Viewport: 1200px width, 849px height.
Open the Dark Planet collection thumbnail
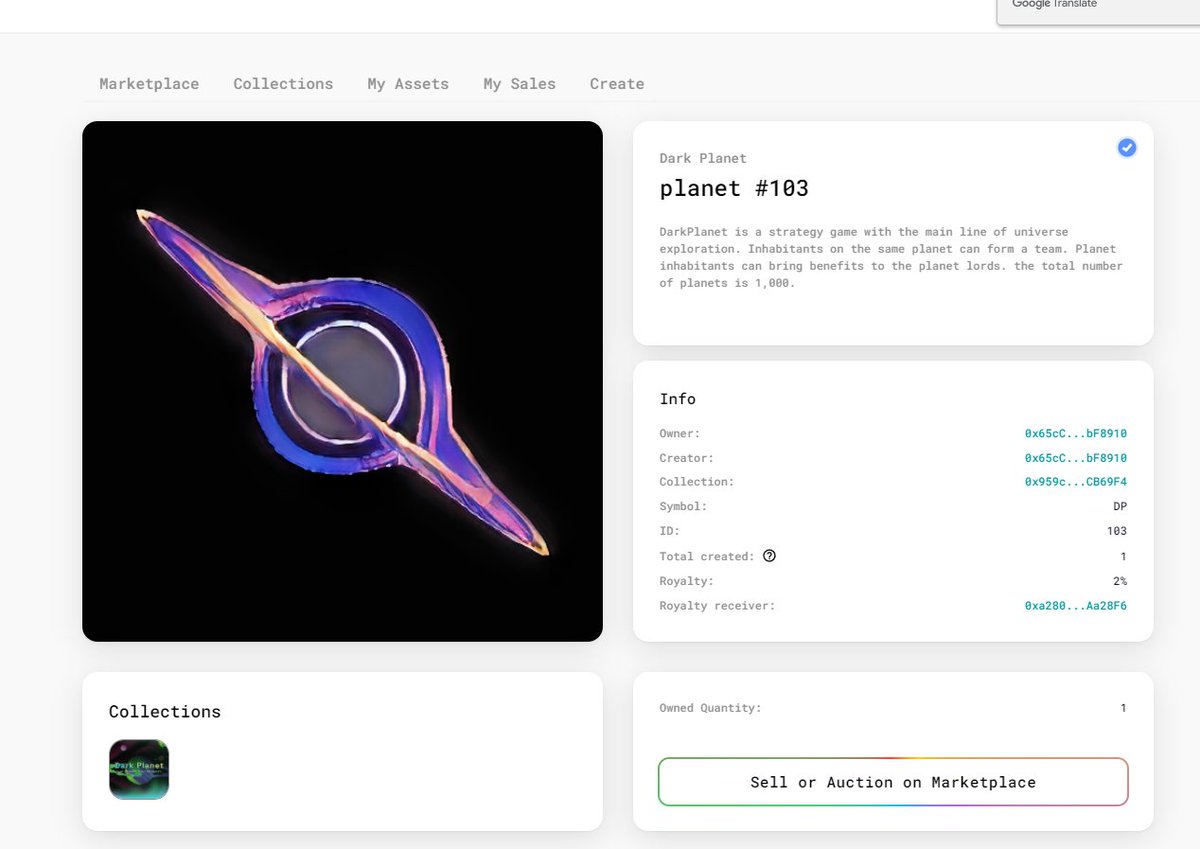139,769
